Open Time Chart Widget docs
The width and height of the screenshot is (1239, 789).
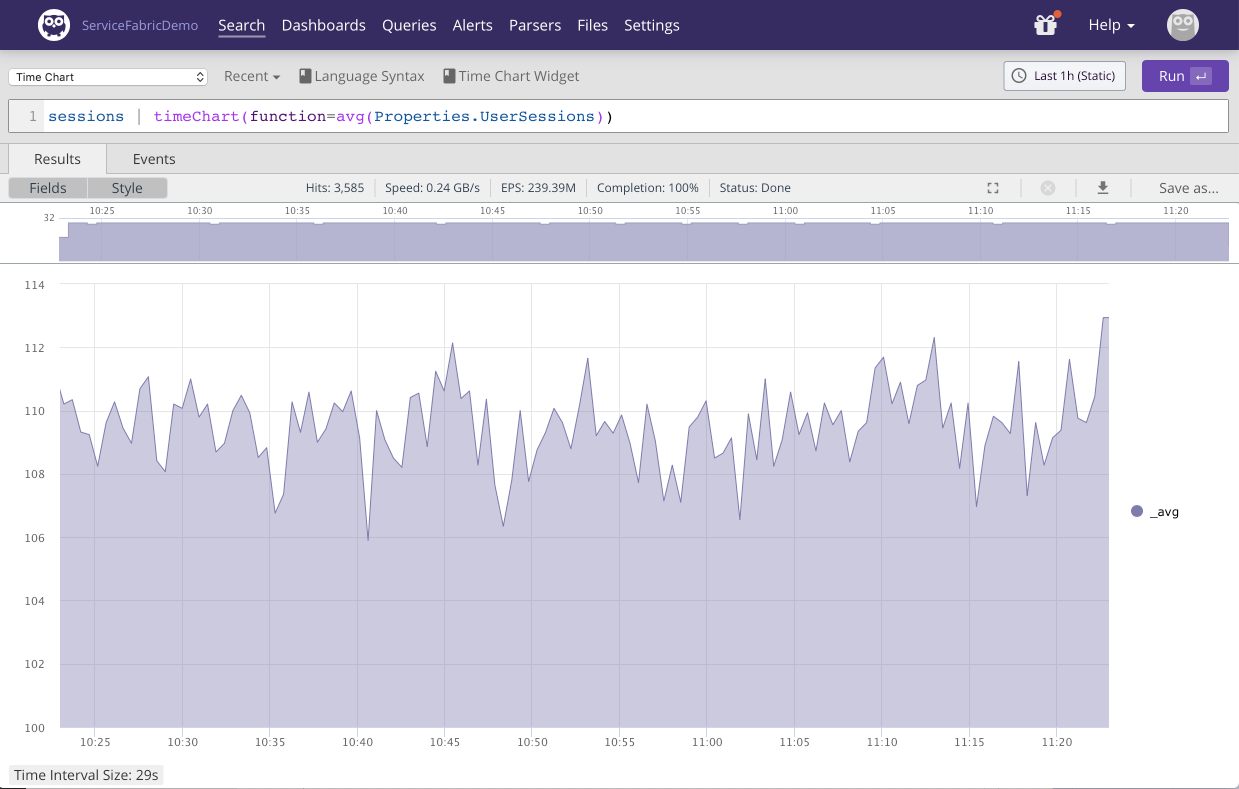[x=511, y=76]
